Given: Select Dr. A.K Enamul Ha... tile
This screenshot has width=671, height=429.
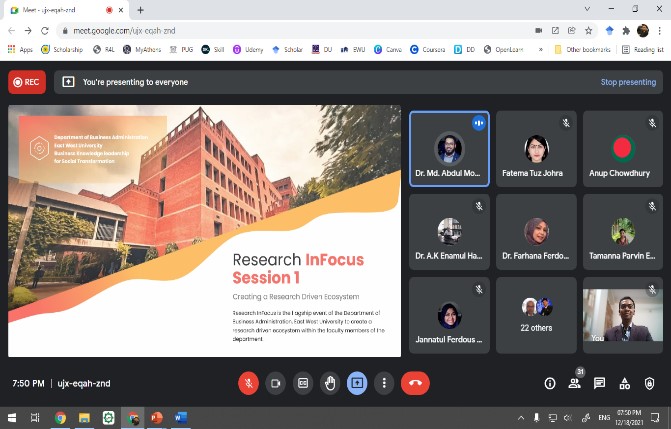Looking at the screenshot, I should point(449,232).
